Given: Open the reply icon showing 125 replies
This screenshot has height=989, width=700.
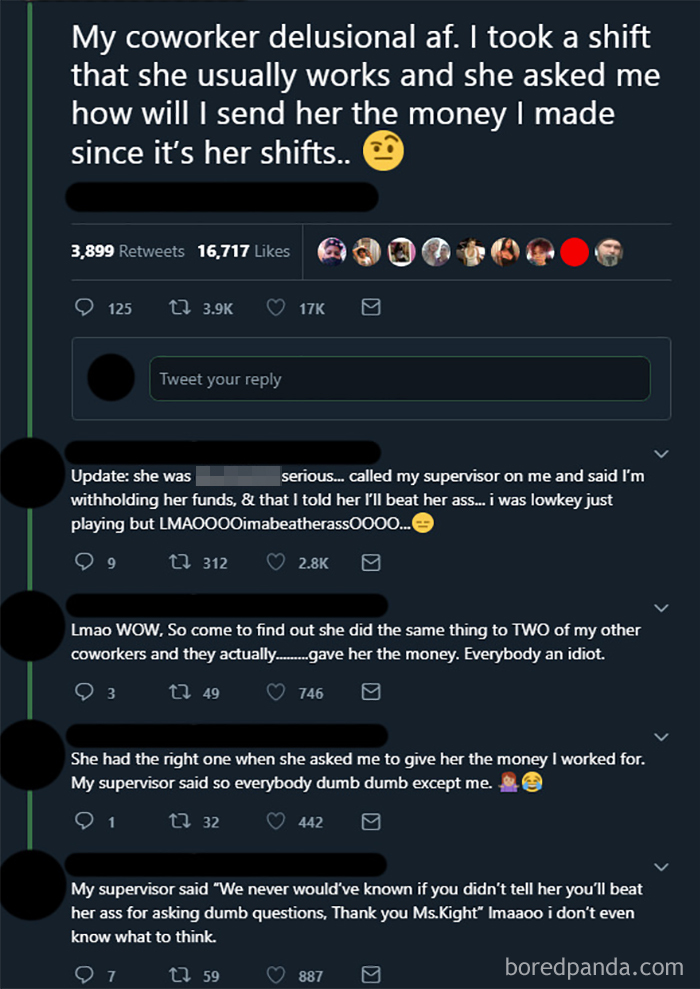Looking at the screenshot, I should (x=85, y=308).
